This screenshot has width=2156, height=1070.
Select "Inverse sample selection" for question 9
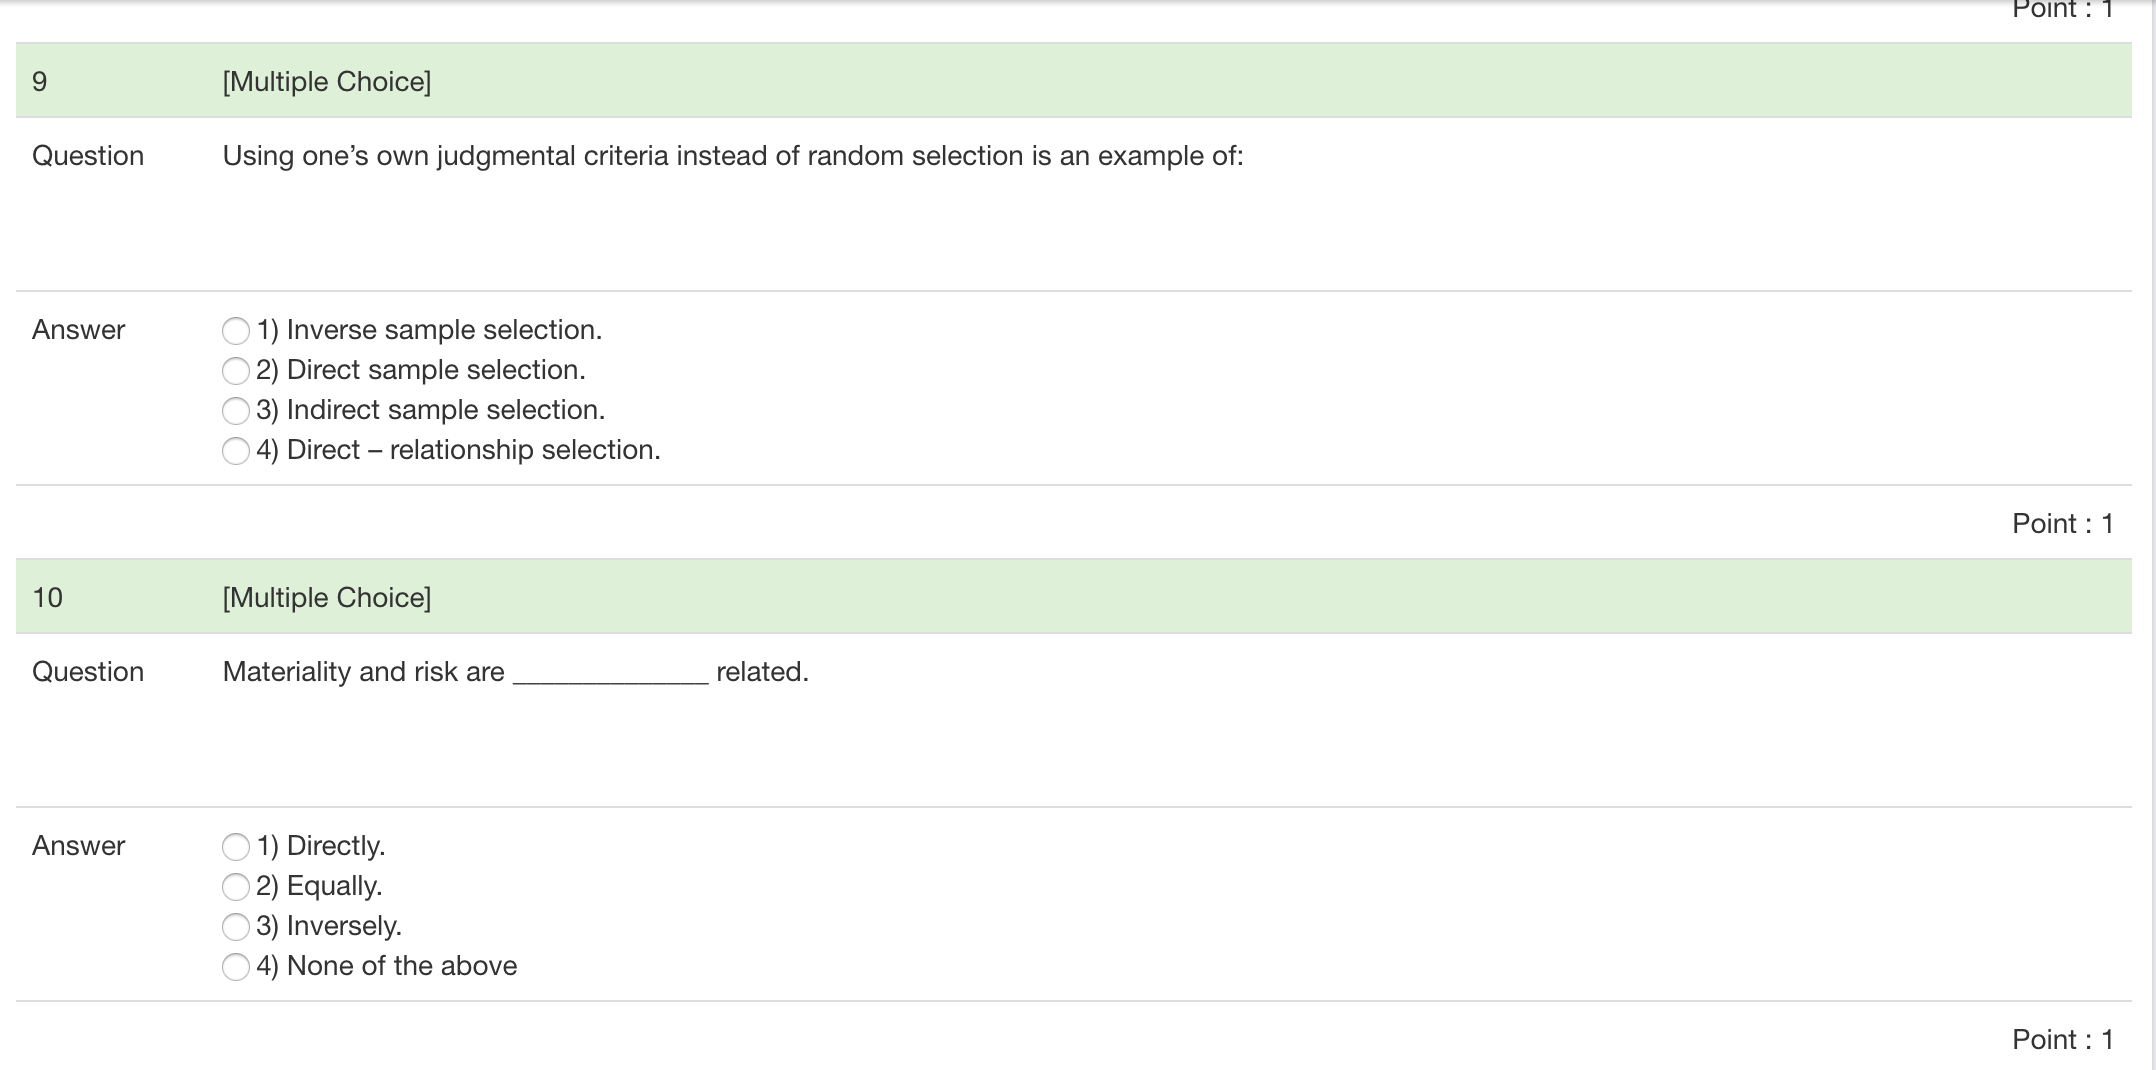point(236,330)
